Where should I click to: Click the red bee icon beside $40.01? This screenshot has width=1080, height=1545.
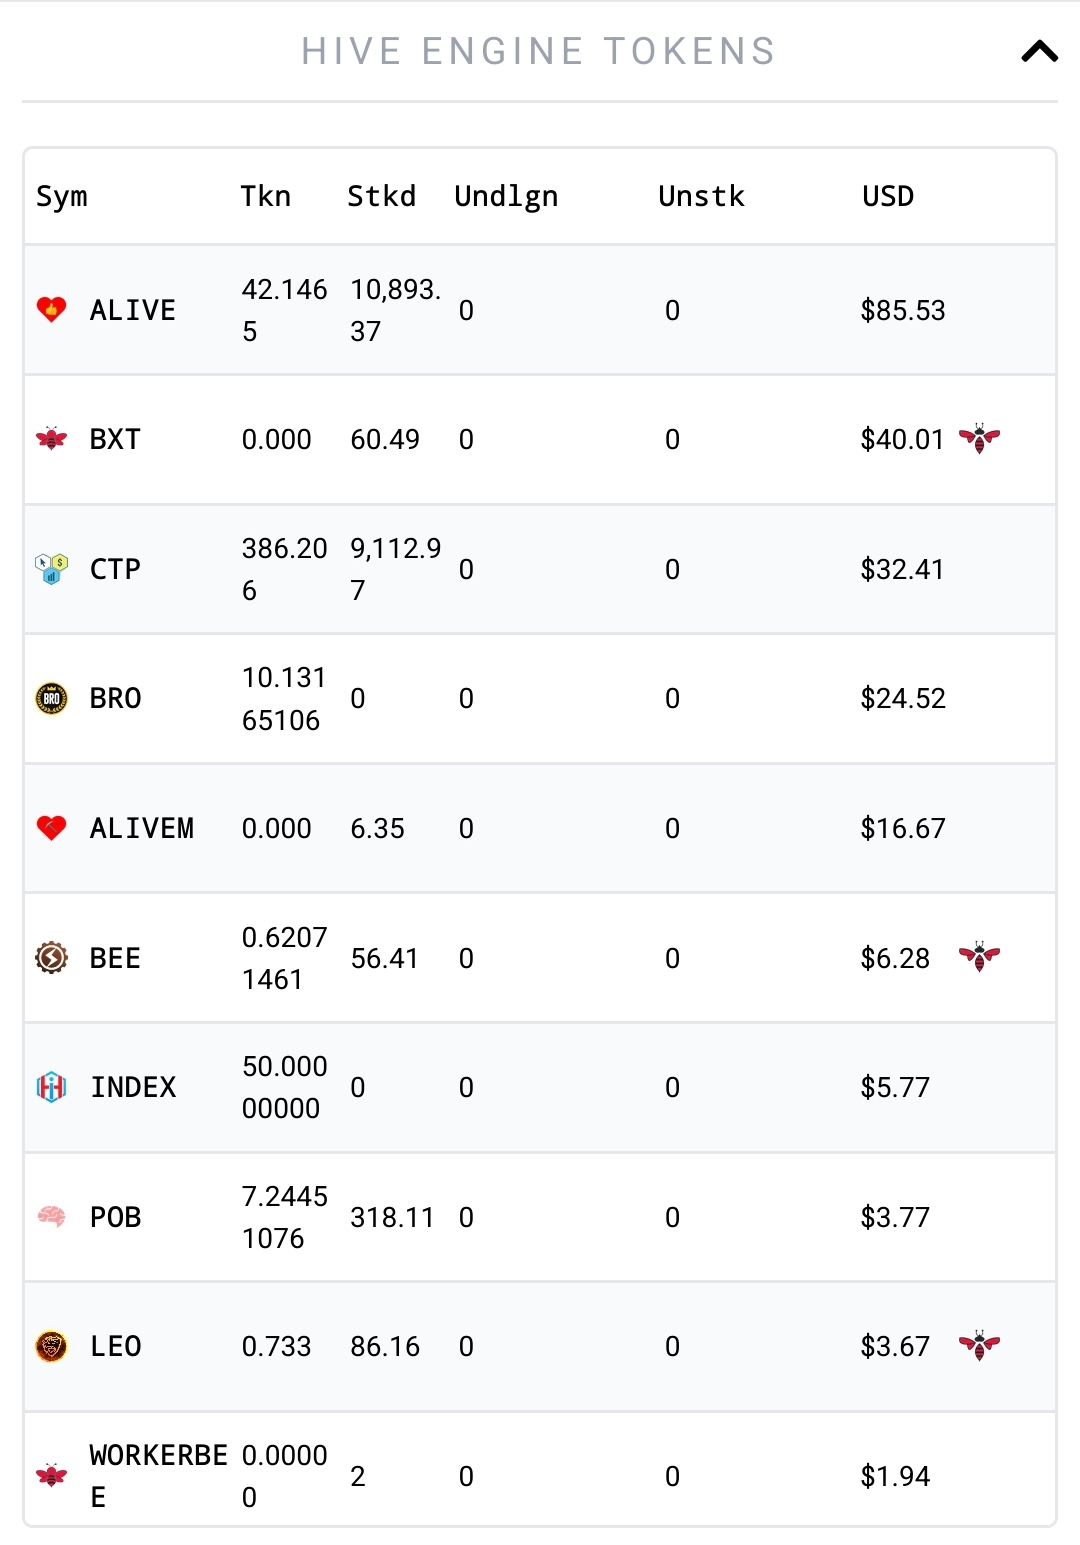(x=979, y=438)
